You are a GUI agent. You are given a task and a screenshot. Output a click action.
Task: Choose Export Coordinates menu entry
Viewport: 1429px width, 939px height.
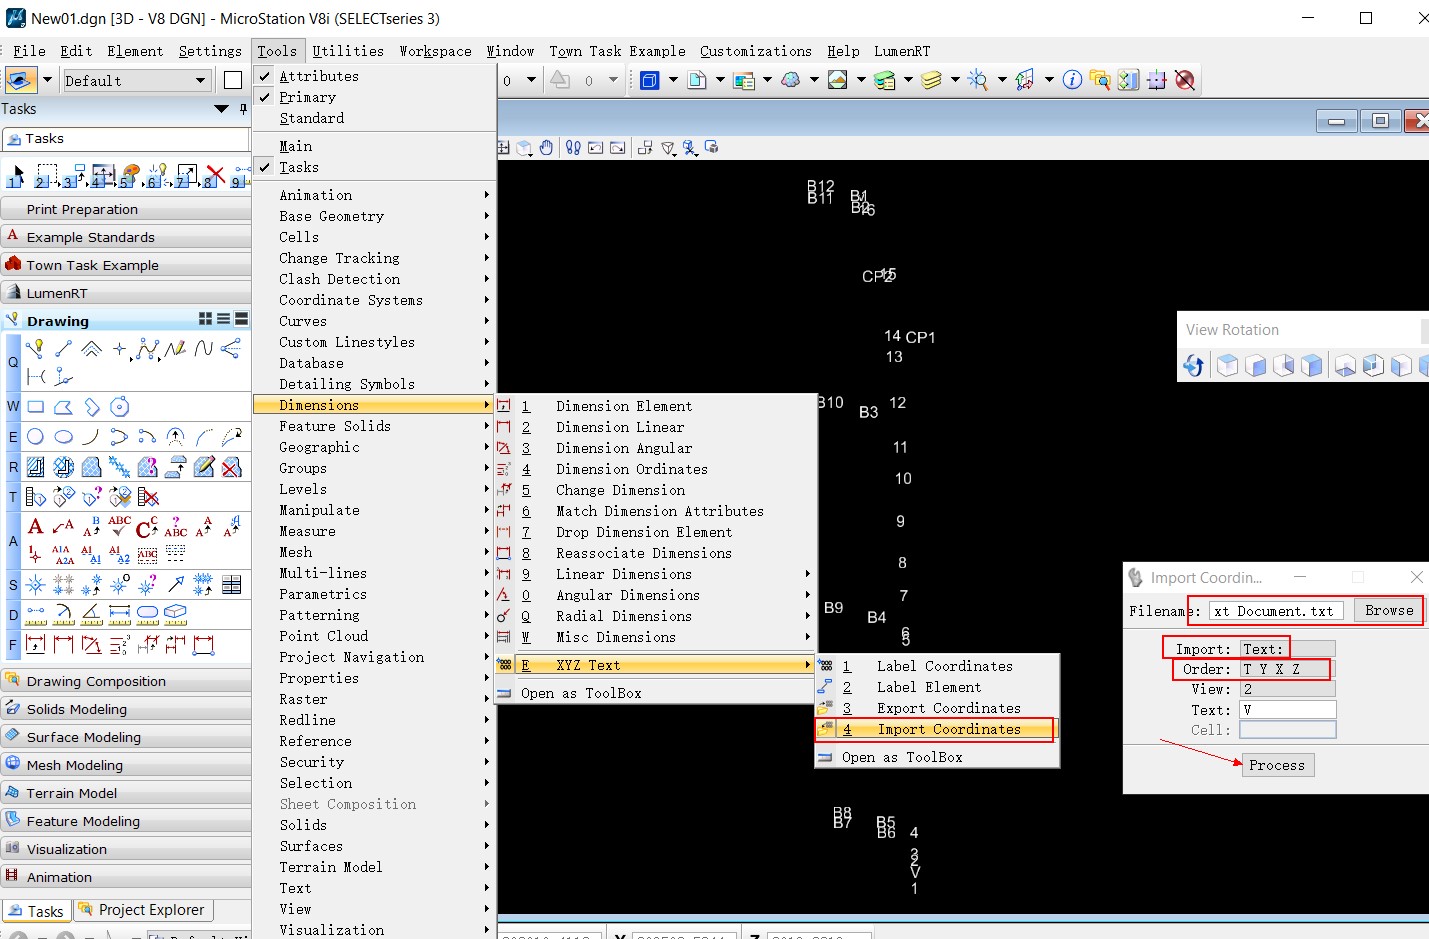pos(937,708)
